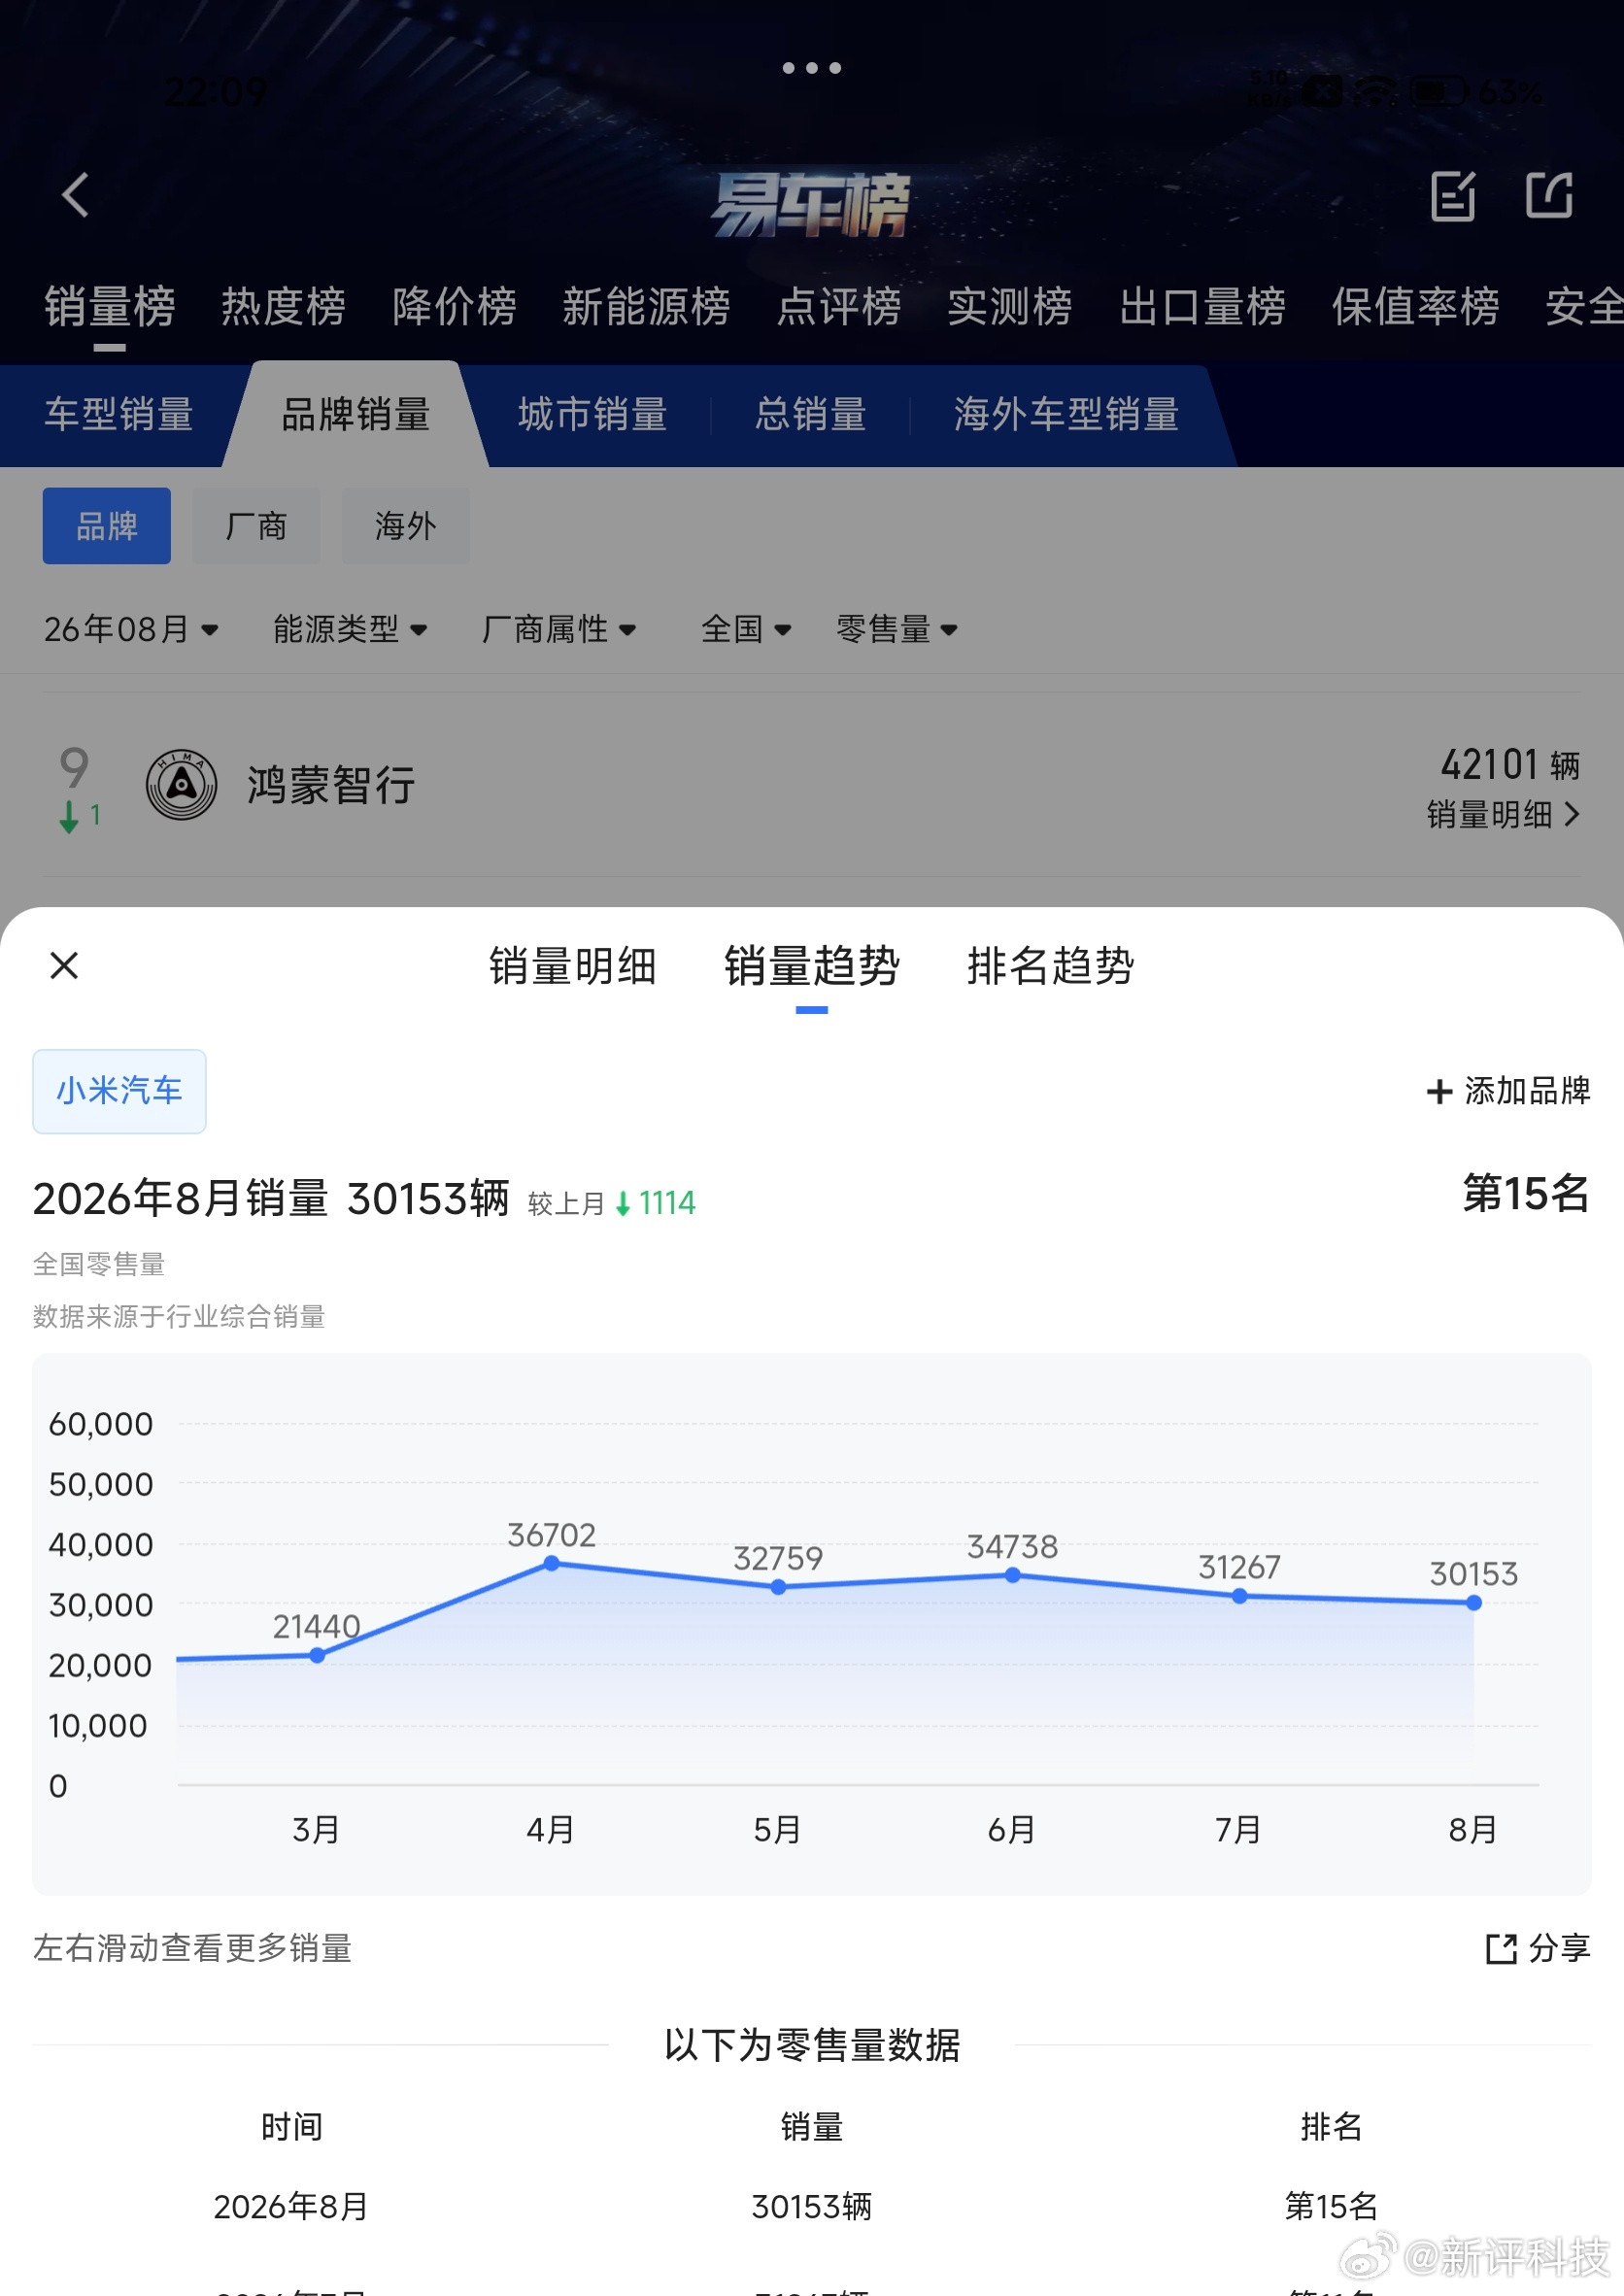Screen dimensions: 1624x2296
Task: Tap the share icon in the header
Action: [1549, 195]
